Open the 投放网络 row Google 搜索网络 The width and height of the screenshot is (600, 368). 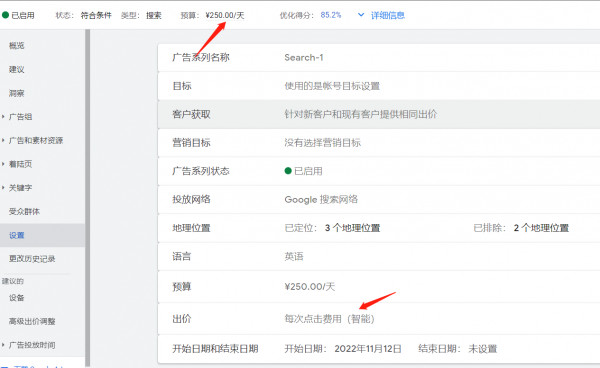pos(379,199)
